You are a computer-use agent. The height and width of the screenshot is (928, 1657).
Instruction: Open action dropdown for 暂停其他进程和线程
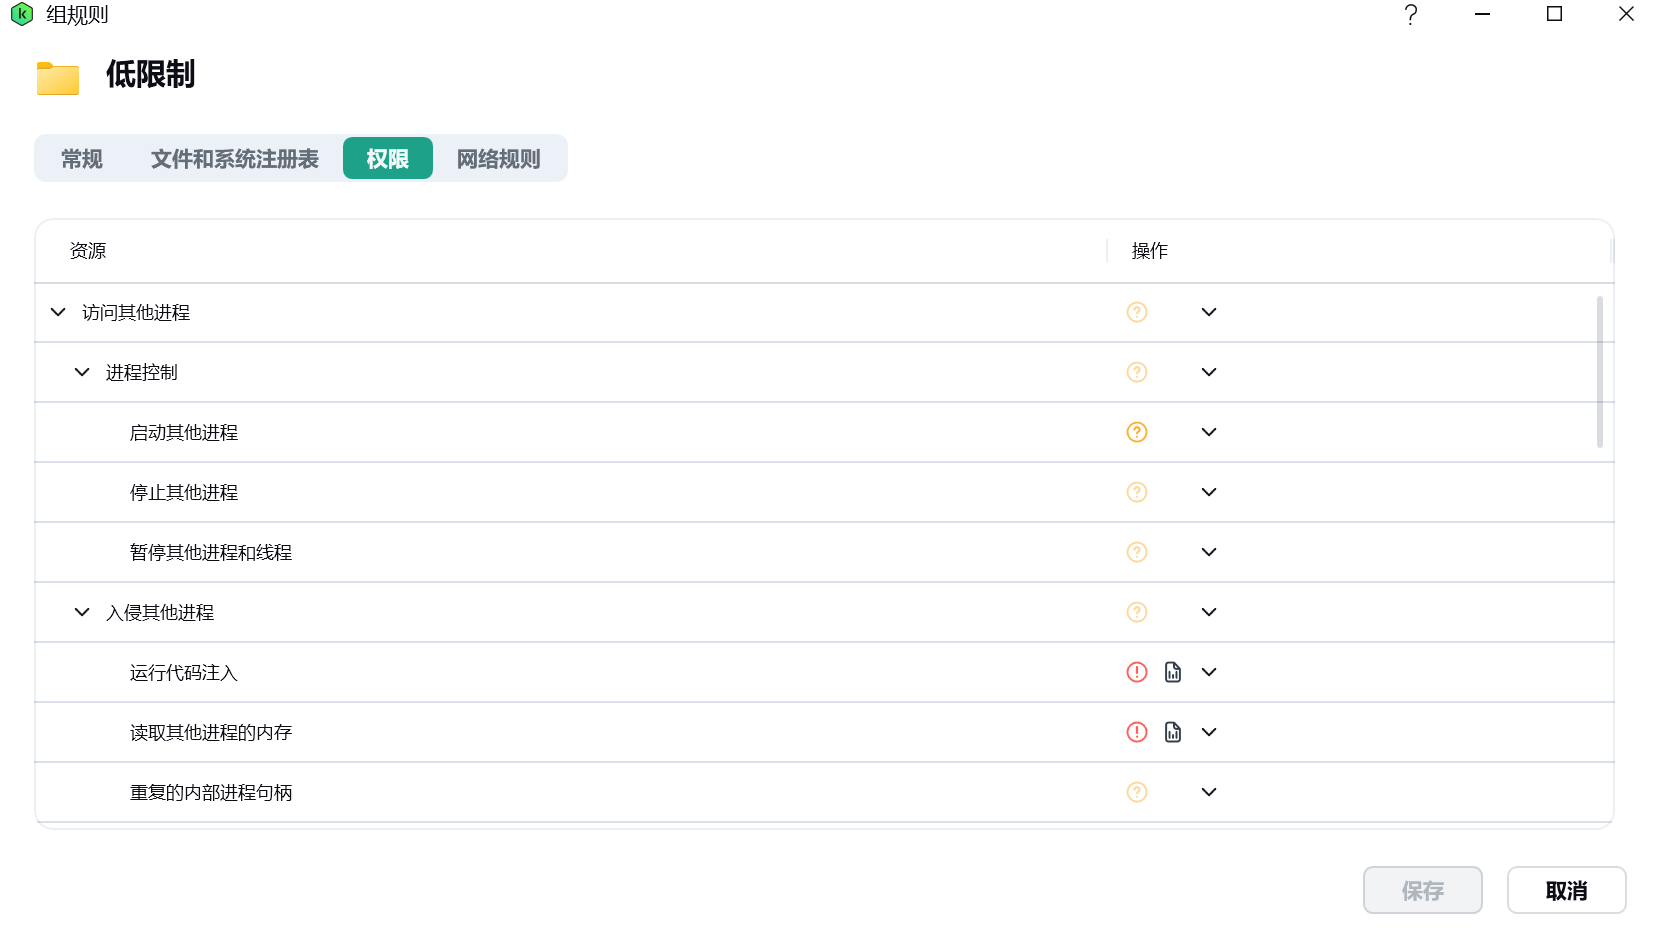(1208, 552)
